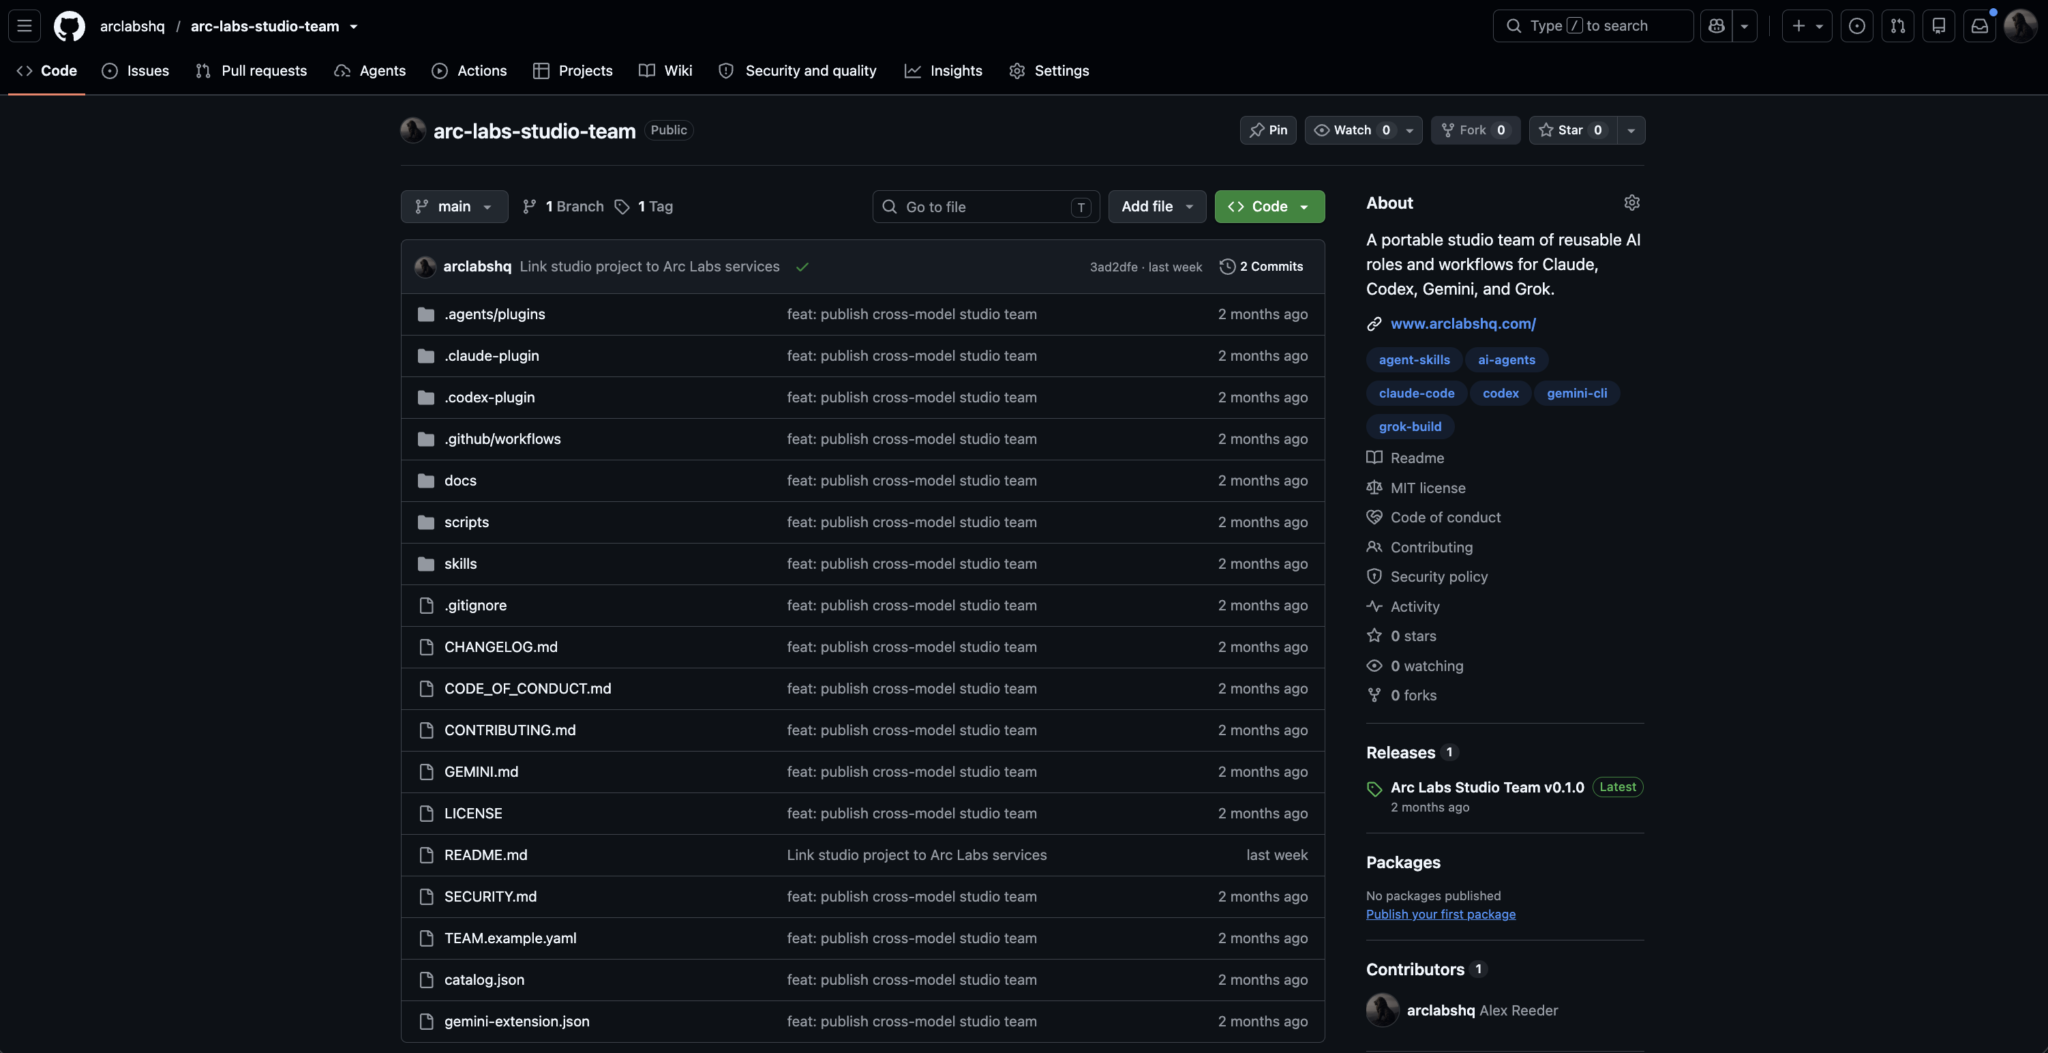Open the Copilot chat icon
This screenshot has height=1053, width=2048.
(x=1717, y=26)
